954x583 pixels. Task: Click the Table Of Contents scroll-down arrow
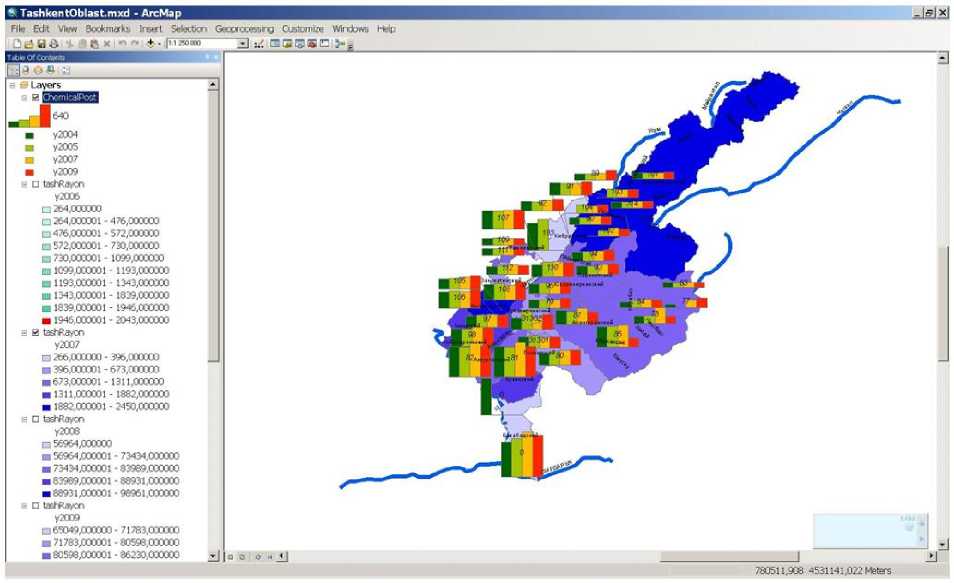[x=213, y=554]
